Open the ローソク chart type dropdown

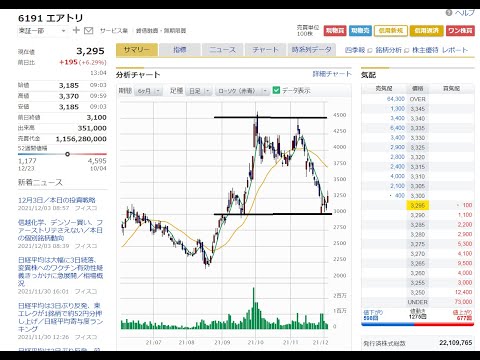pyautogui.click(x=242, y=91)
